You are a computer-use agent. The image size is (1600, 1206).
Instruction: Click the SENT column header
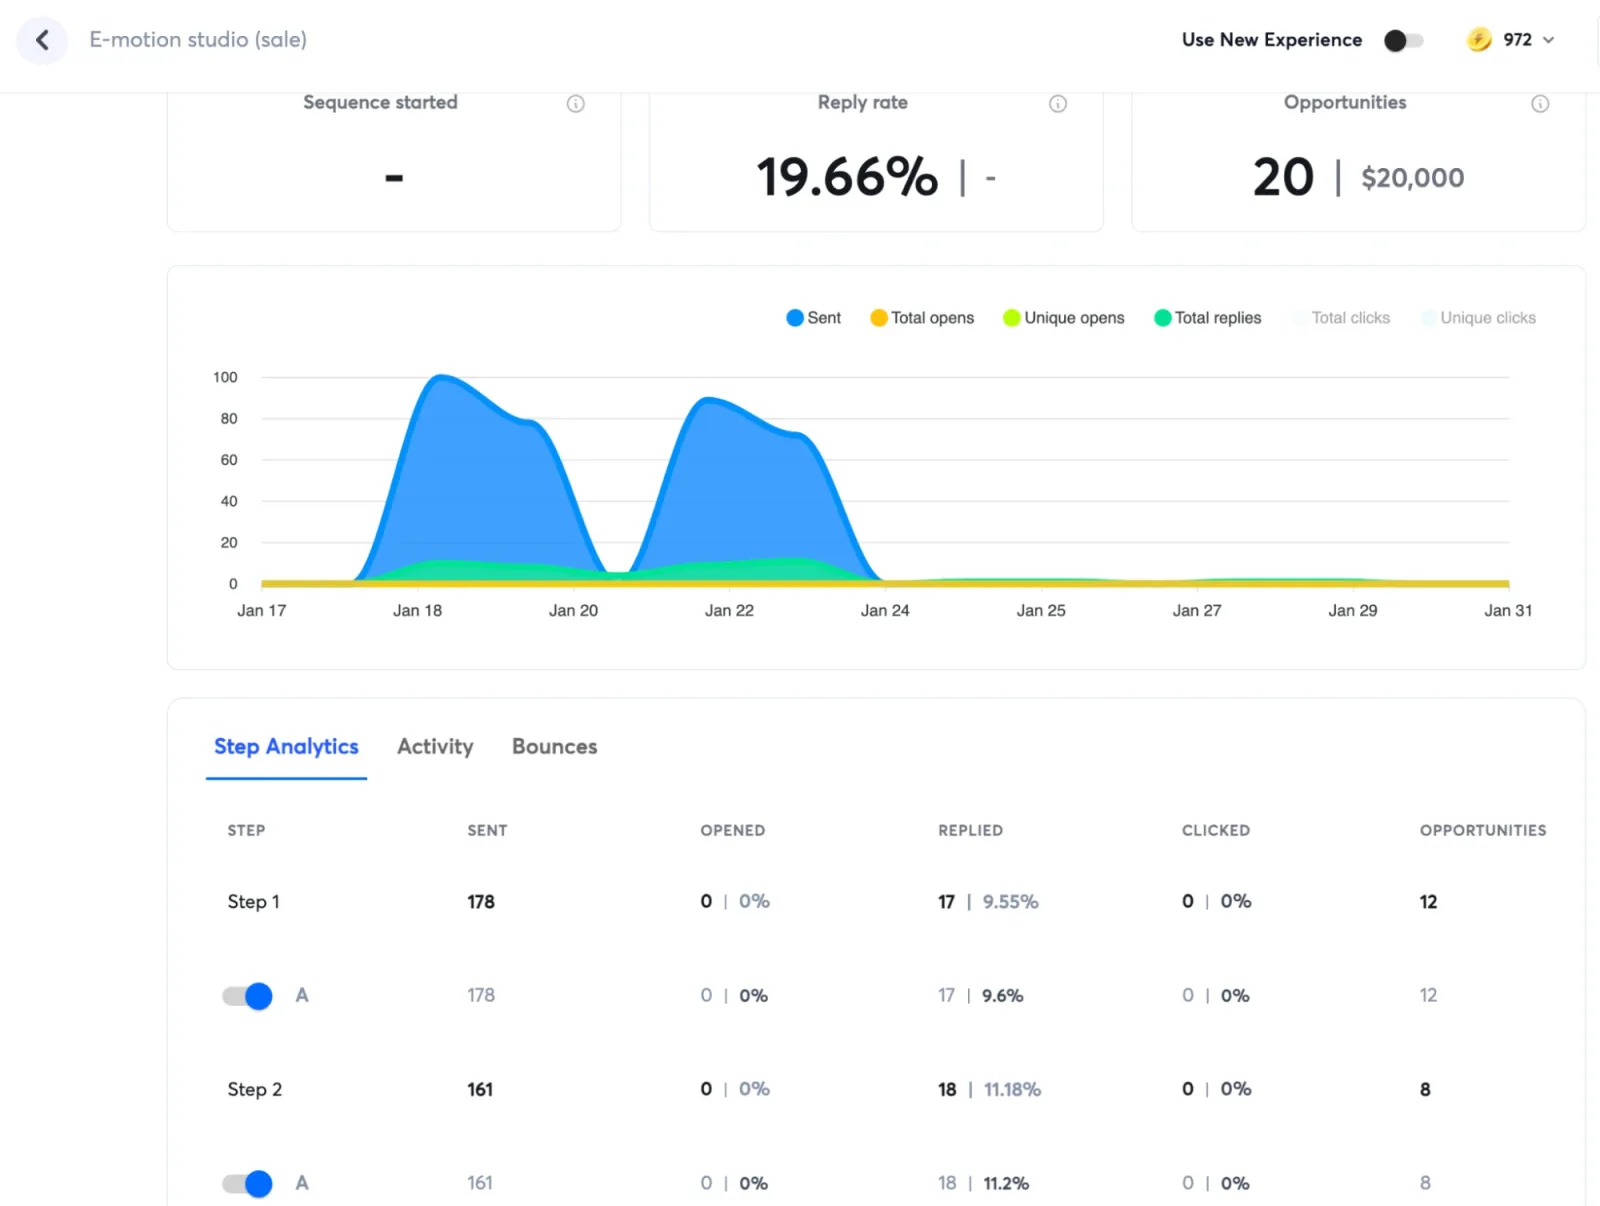coord(487,831)
